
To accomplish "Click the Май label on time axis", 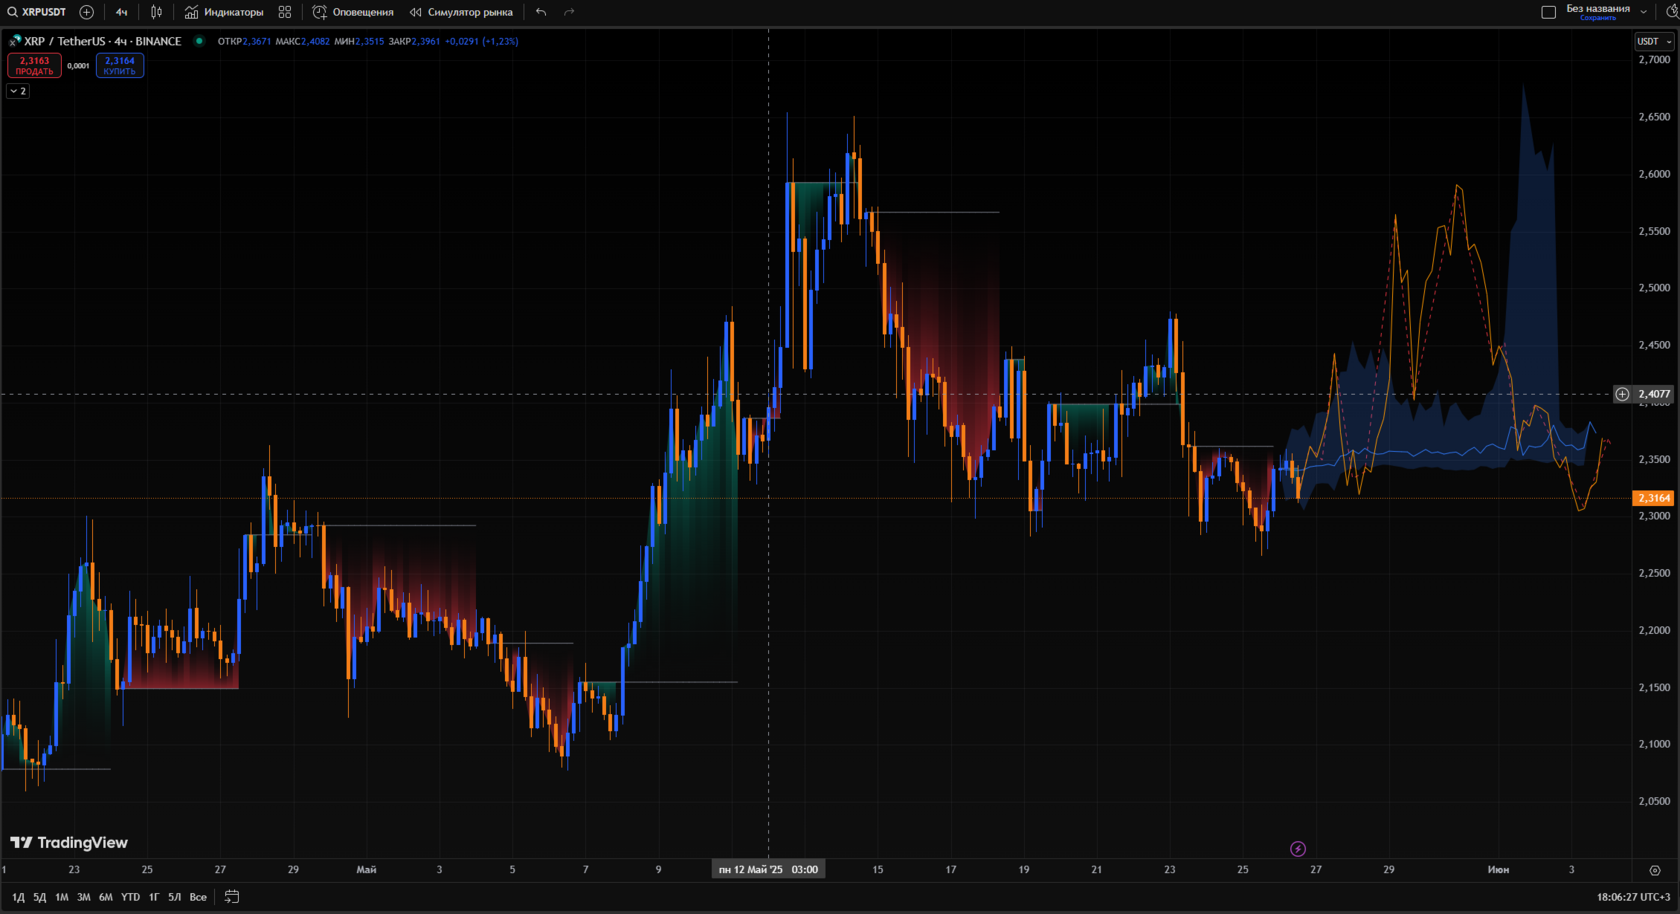I will [366, 870].
